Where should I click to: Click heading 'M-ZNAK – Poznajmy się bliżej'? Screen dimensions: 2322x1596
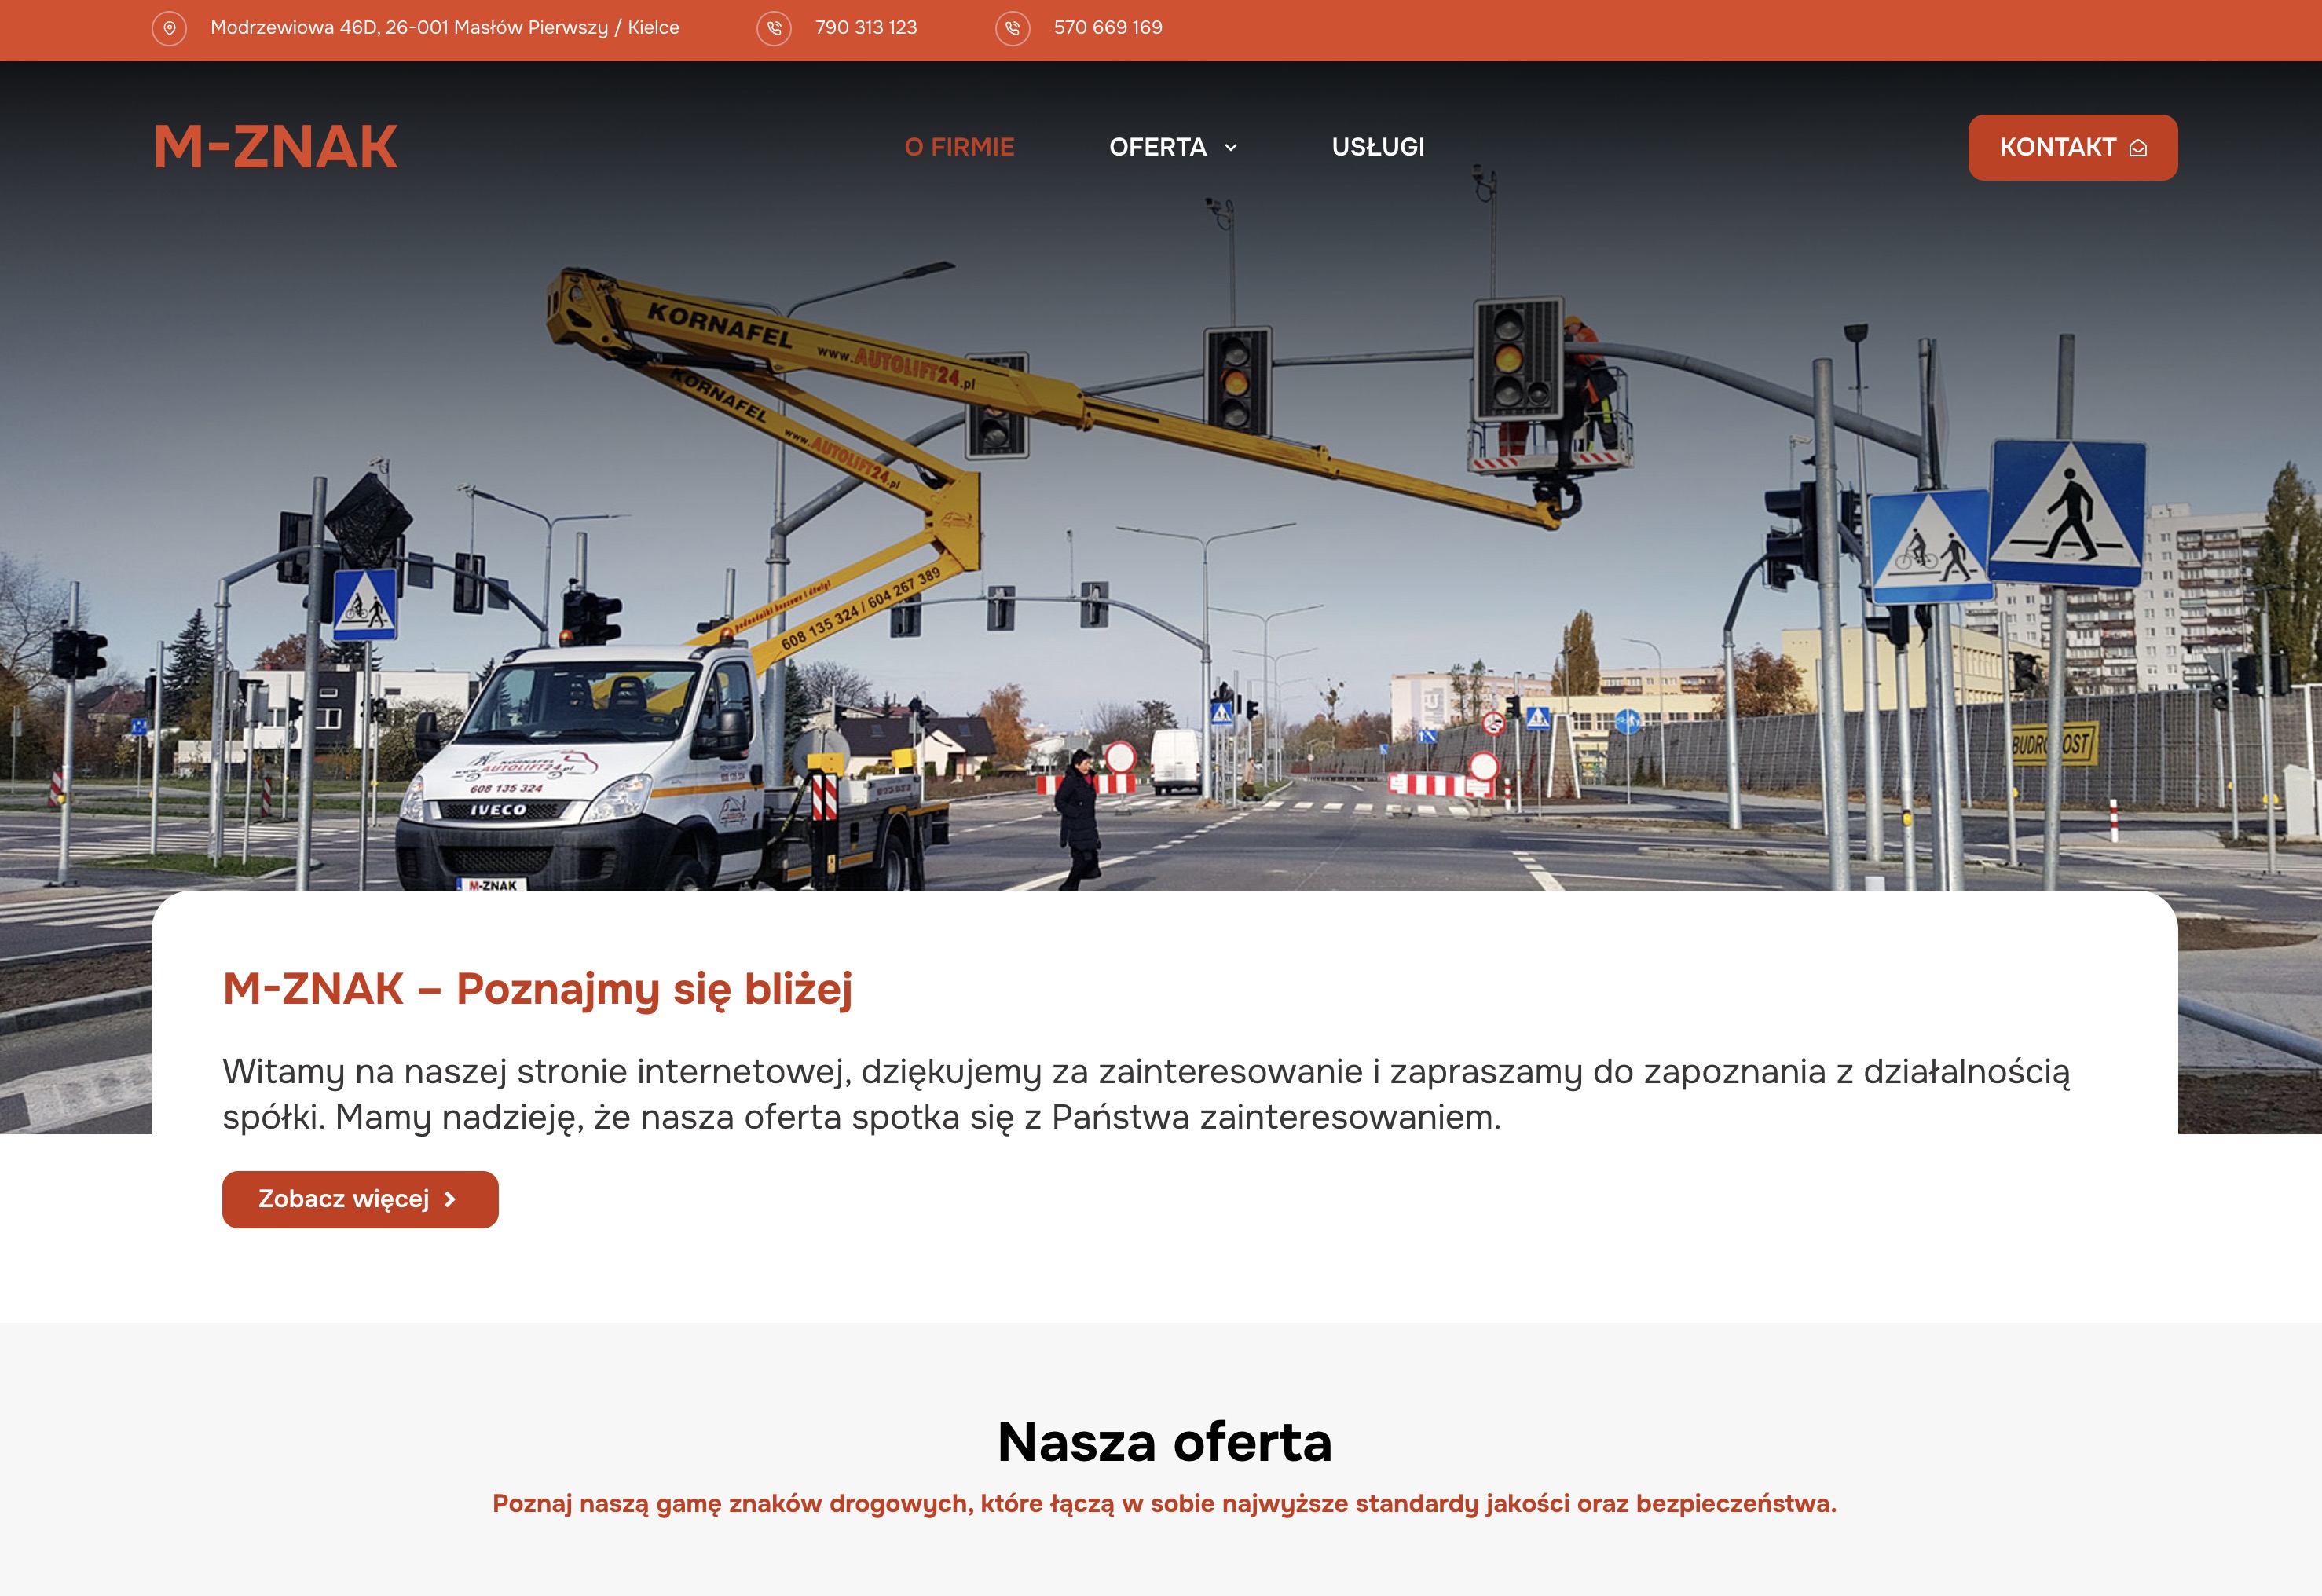coord(537,989)
